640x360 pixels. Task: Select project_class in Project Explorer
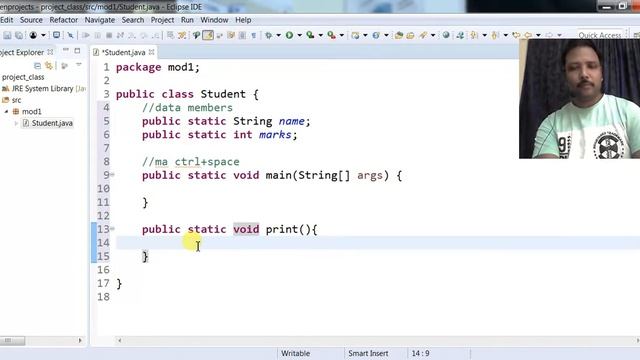click(23, 77)
